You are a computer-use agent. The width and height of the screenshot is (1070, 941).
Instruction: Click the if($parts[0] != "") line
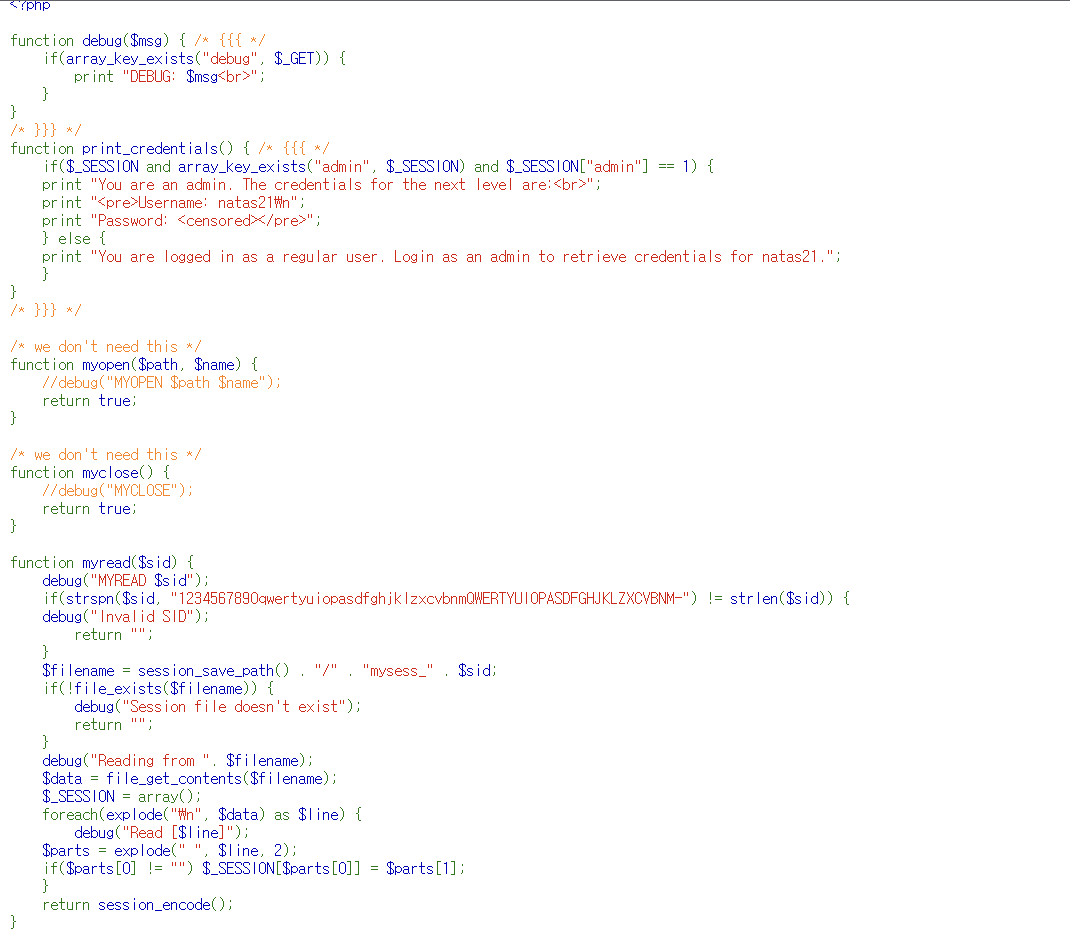(x=254, y=869)
